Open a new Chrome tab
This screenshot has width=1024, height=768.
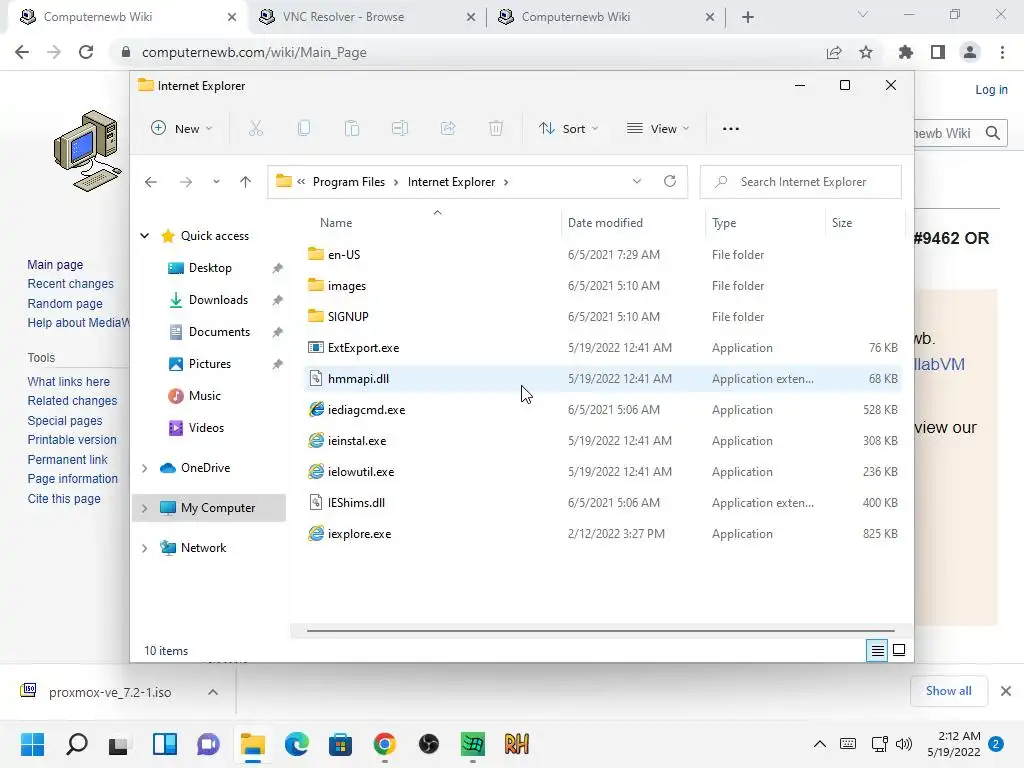click(x=748, y=17)
